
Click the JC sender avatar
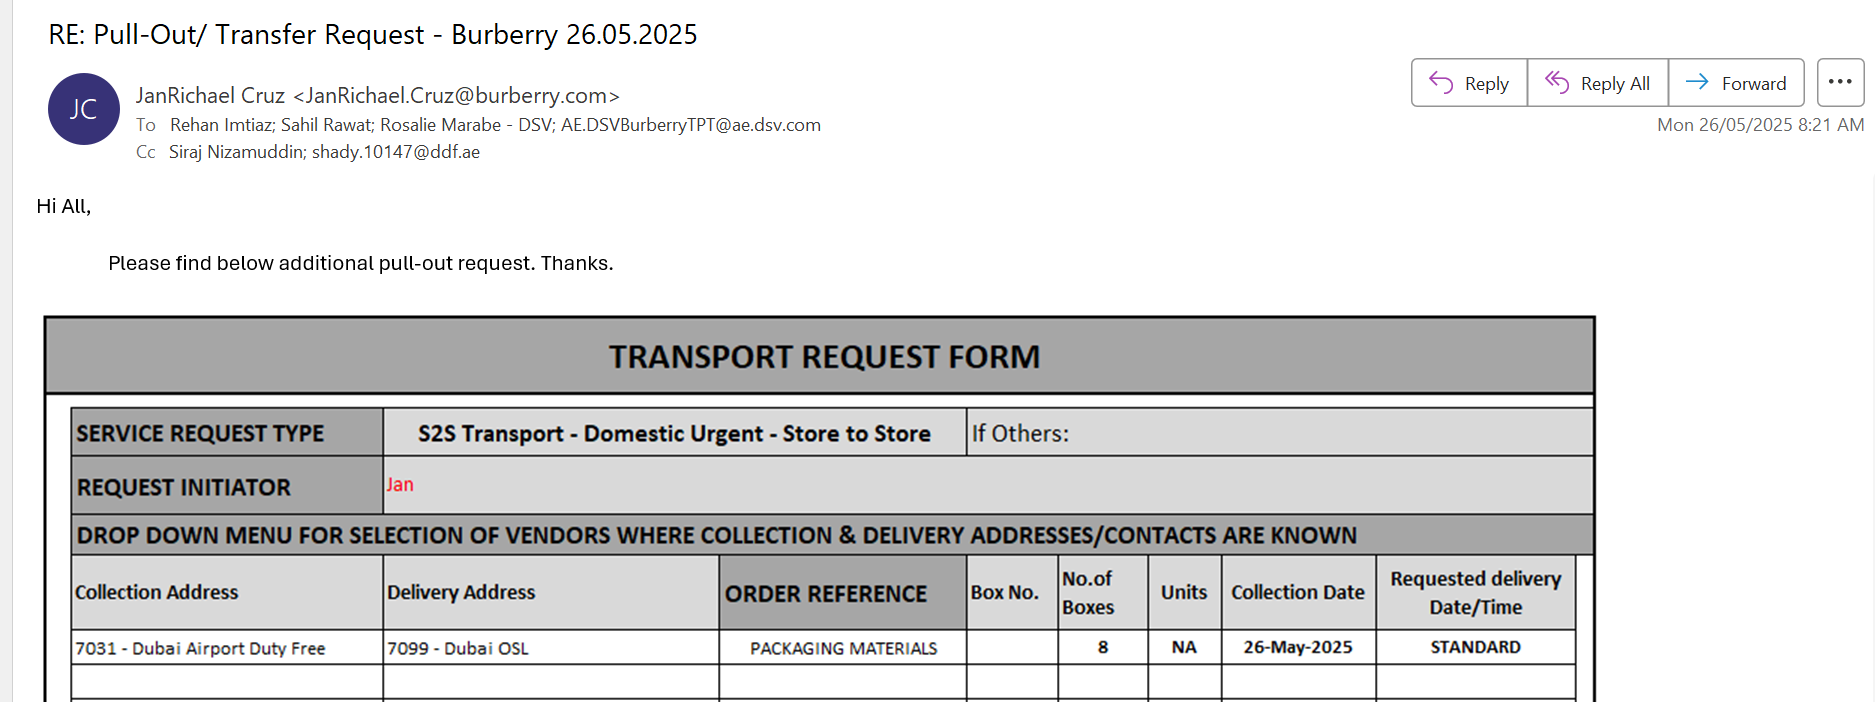(x=84, y=109)
